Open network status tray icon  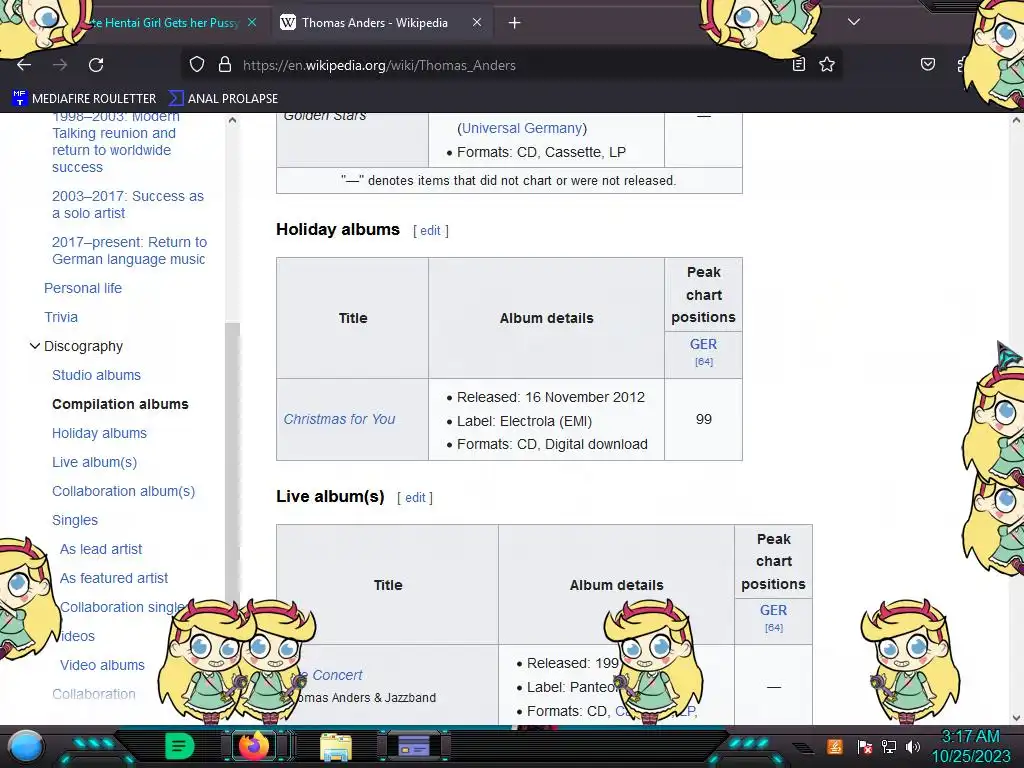pyautogui.click(x=889, y=746)
